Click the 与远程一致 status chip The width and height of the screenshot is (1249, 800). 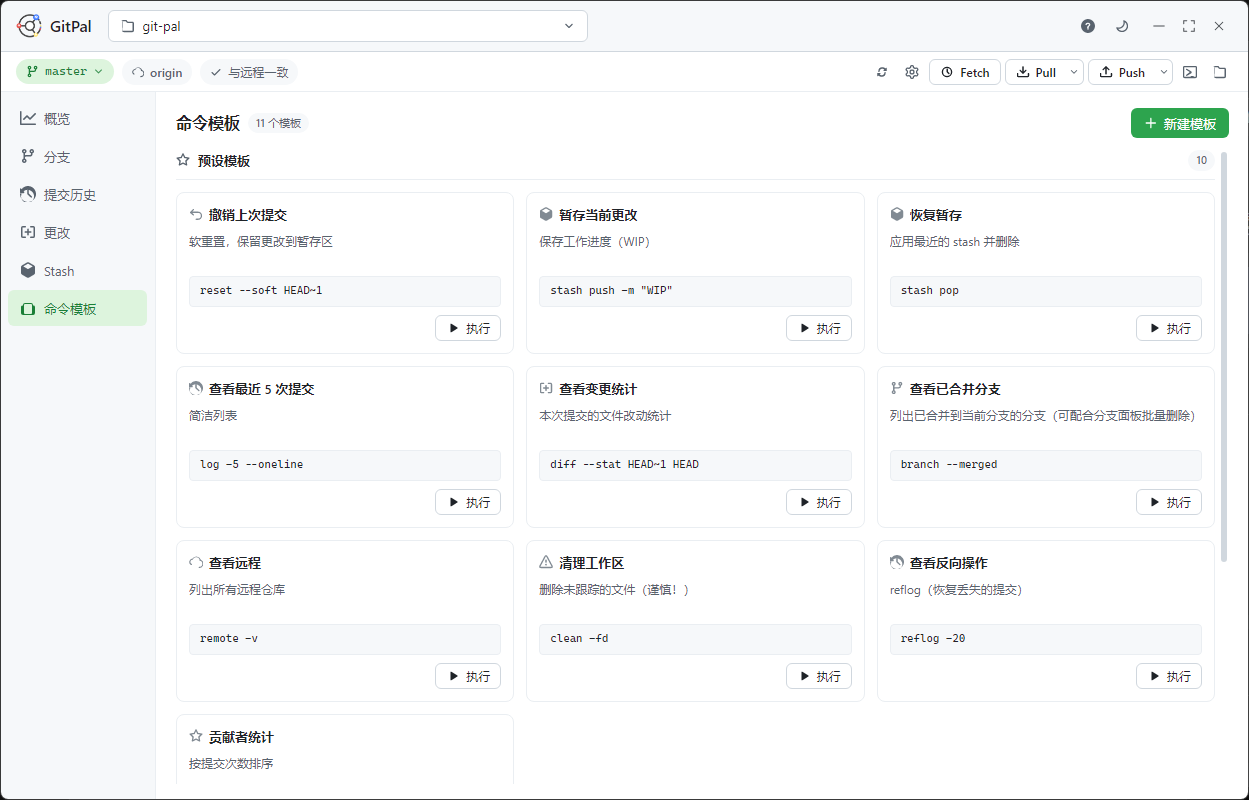[249, 72]
